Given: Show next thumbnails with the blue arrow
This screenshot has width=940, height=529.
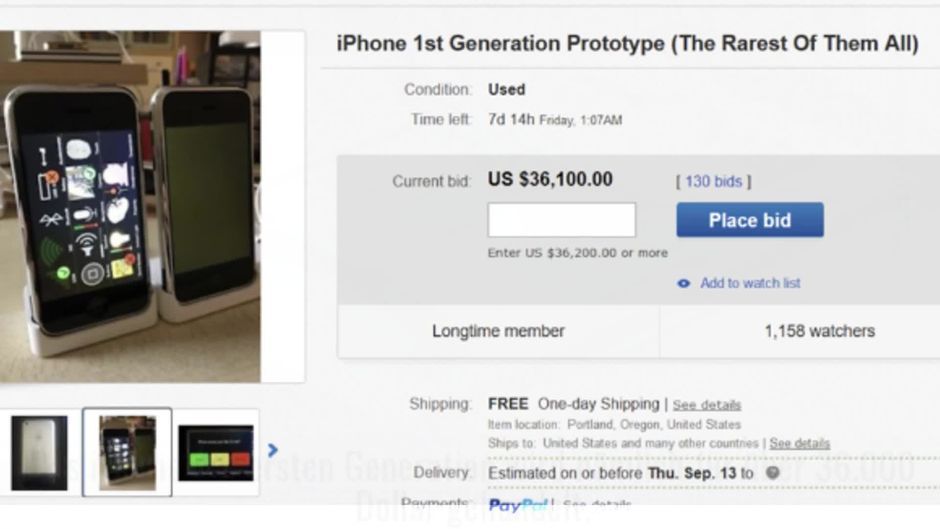Looking at the screenshot, I should 273,450.
